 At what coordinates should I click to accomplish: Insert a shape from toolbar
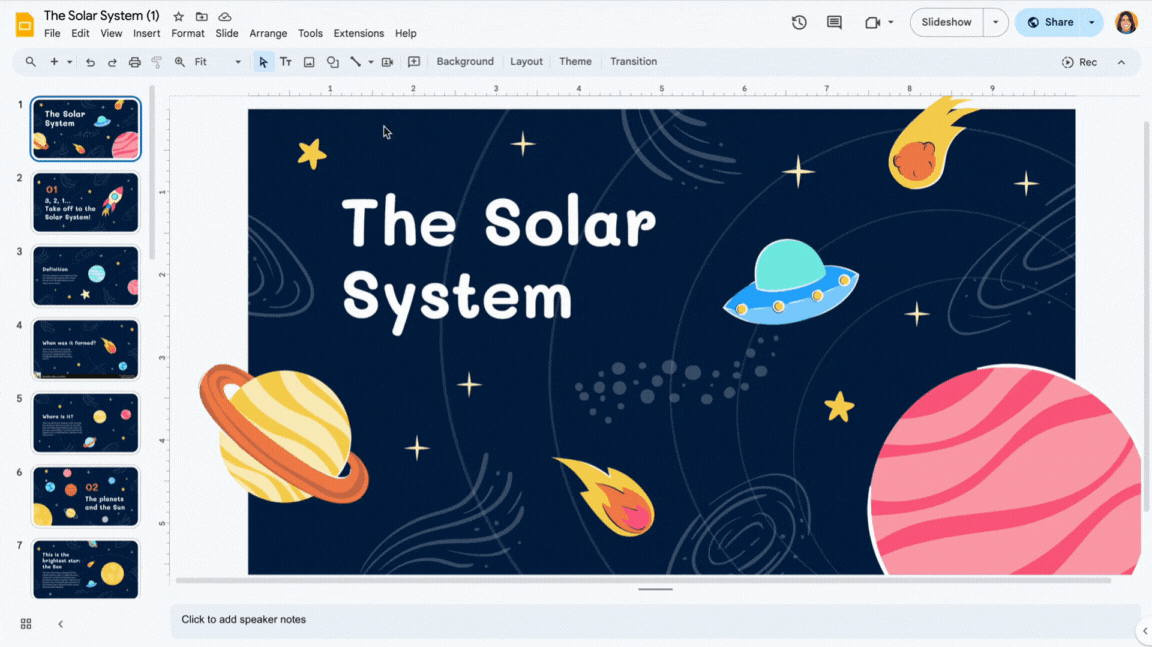pos(332,62)
